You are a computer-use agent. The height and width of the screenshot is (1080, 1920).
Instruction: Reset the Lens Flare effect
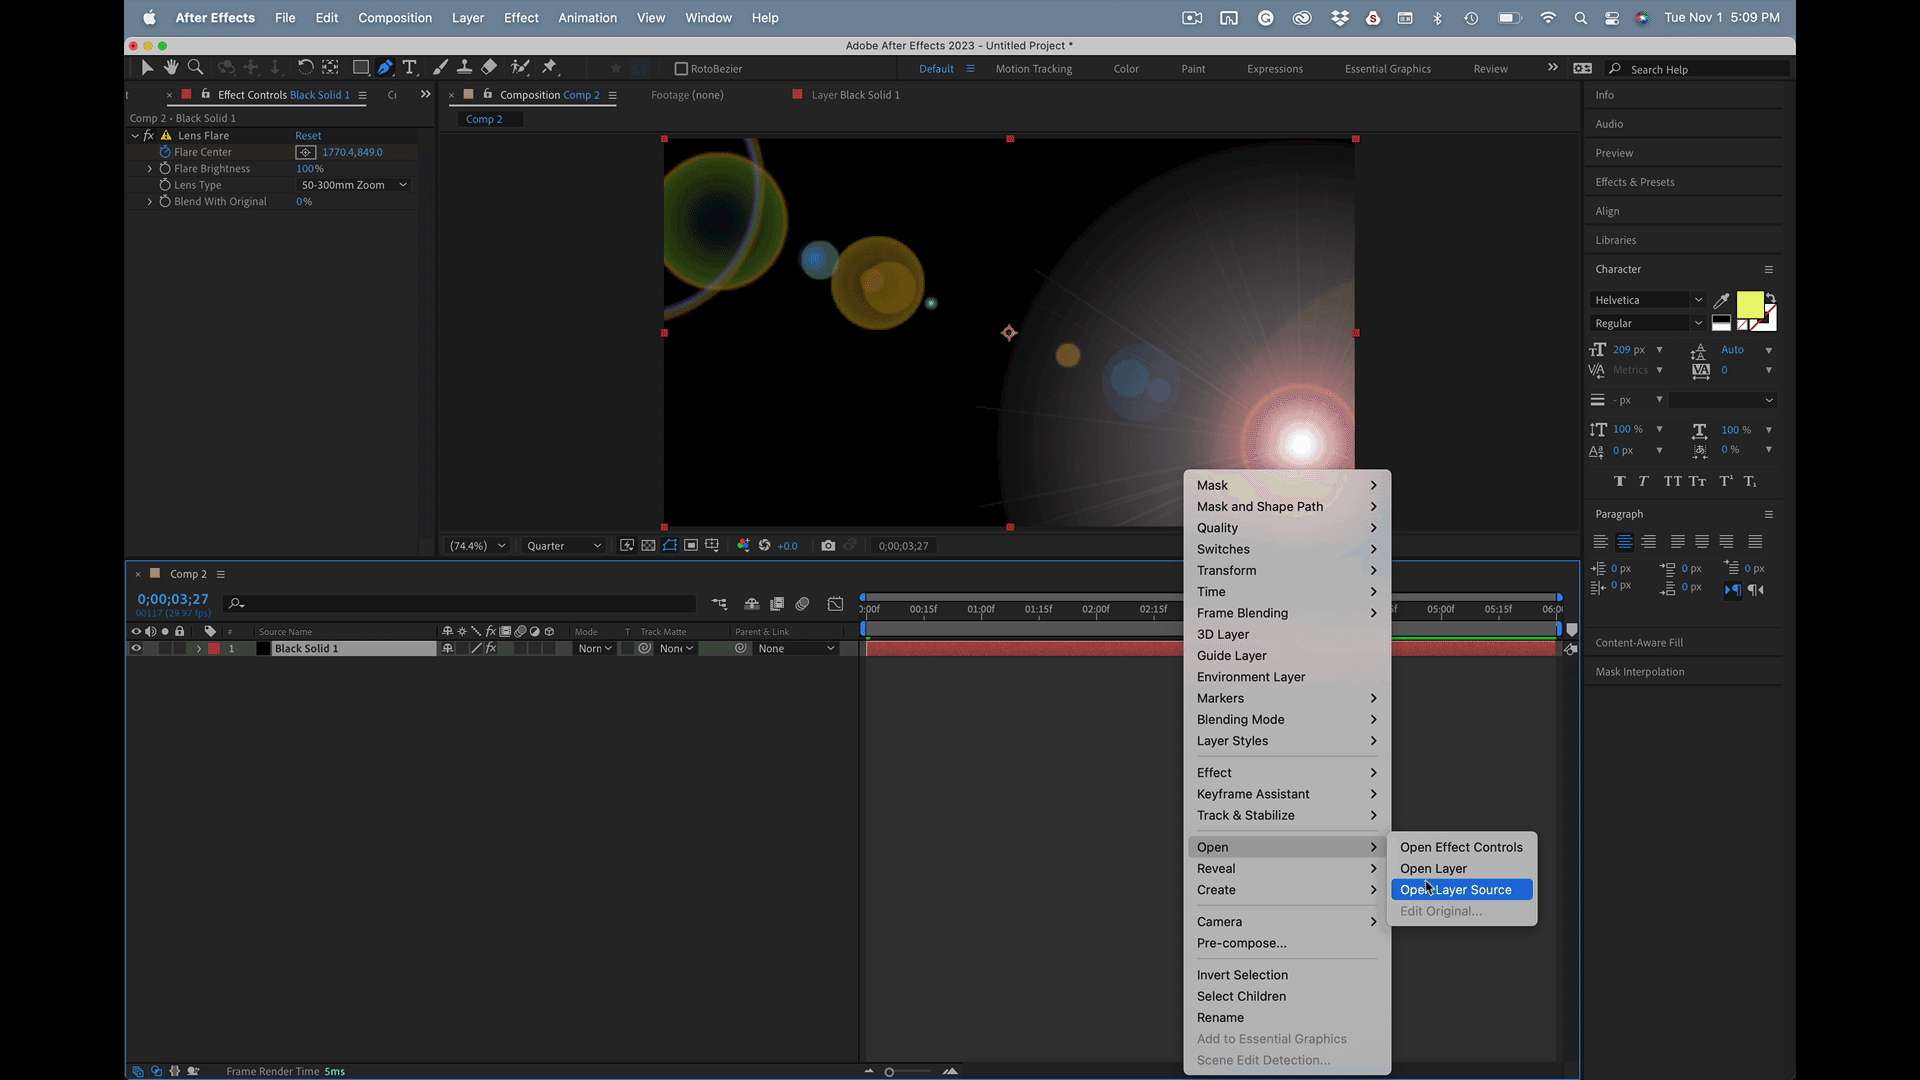point(308,136)
